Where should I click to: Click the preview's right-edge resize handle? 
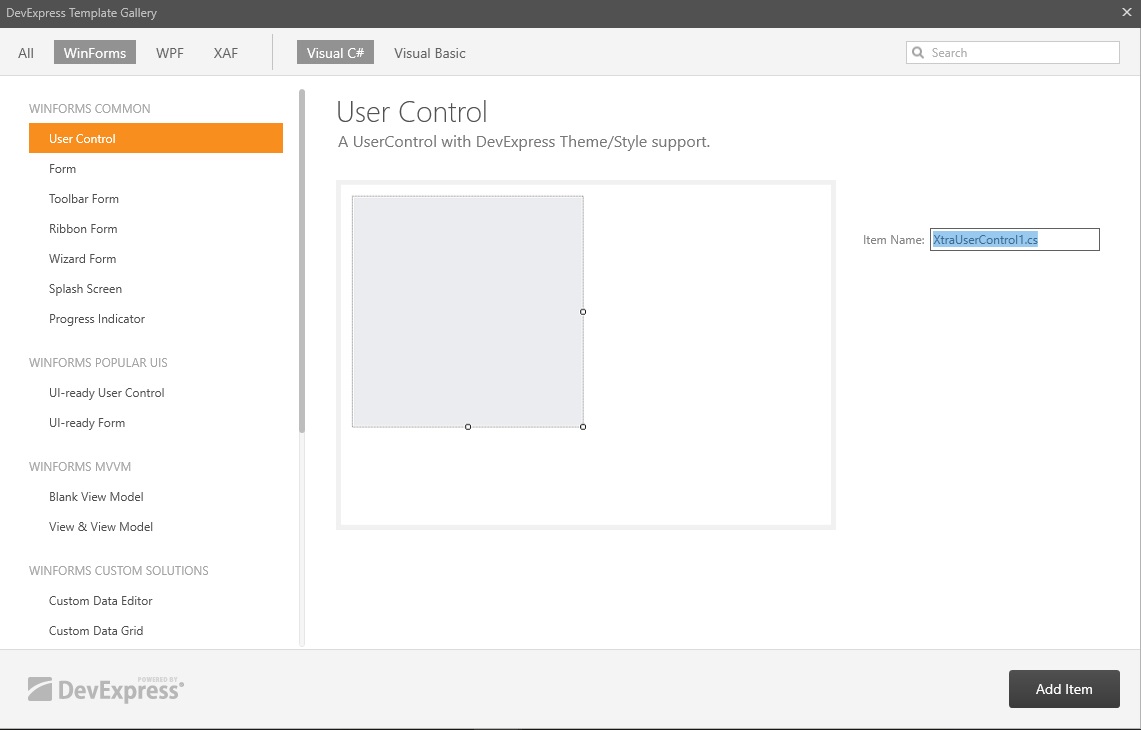[x=583, y=312]
